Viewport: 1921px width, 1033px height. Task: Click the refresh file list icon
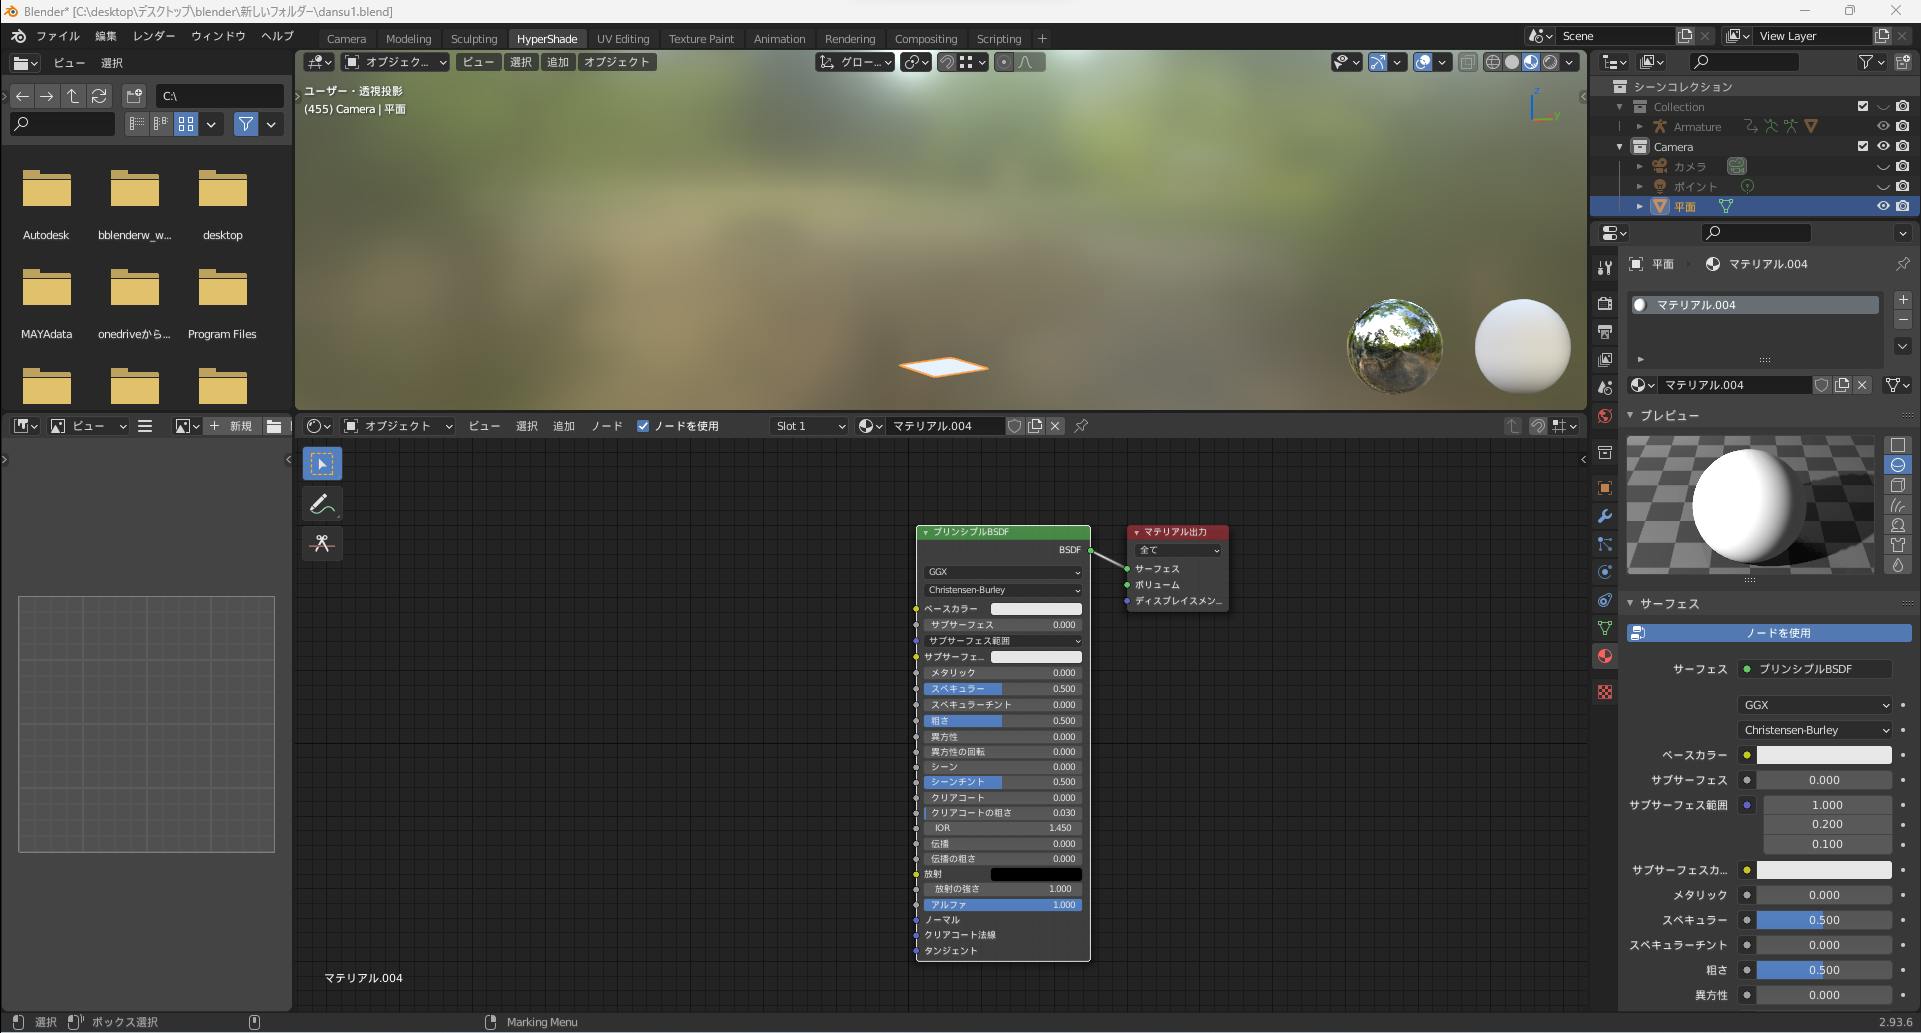tap(99, 96)
